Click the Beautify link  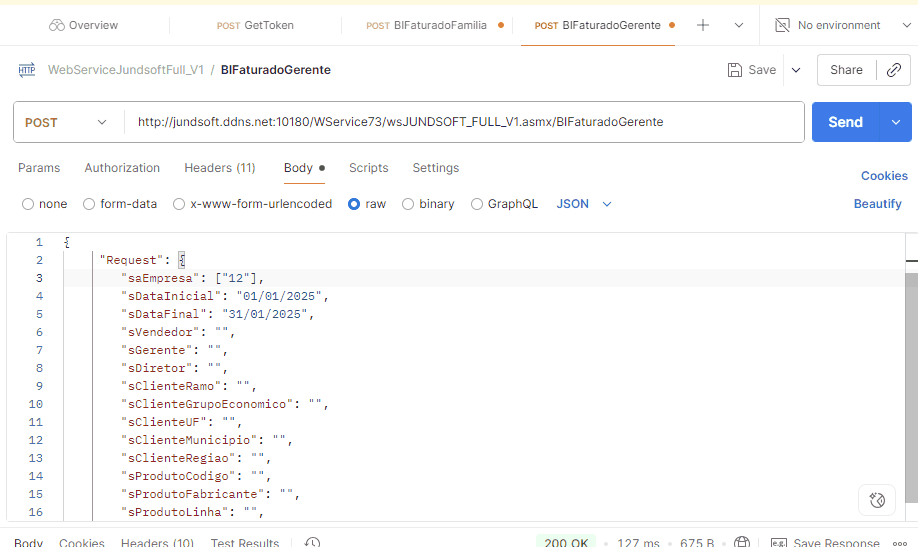point(877,204)
